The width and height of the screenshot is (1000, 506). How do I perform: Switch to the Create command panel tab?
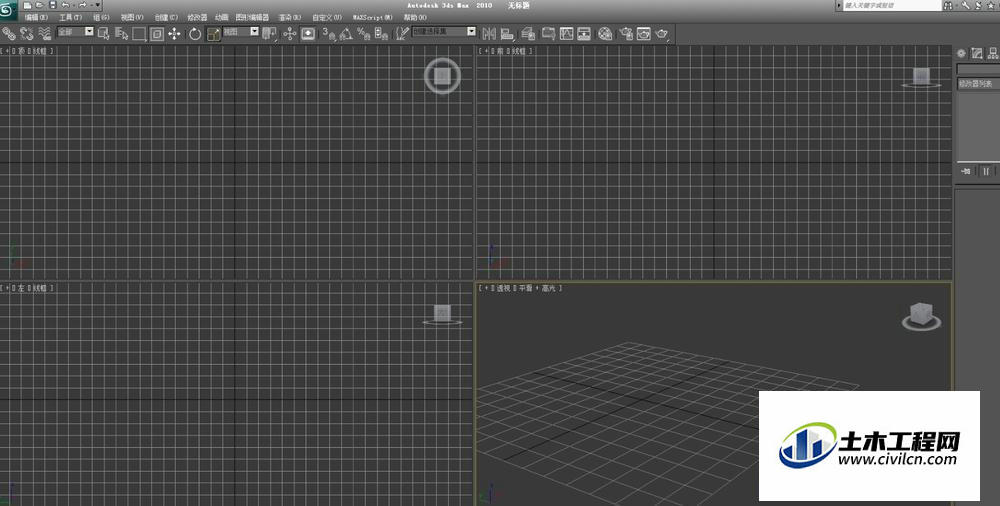(x=961, y=54)
